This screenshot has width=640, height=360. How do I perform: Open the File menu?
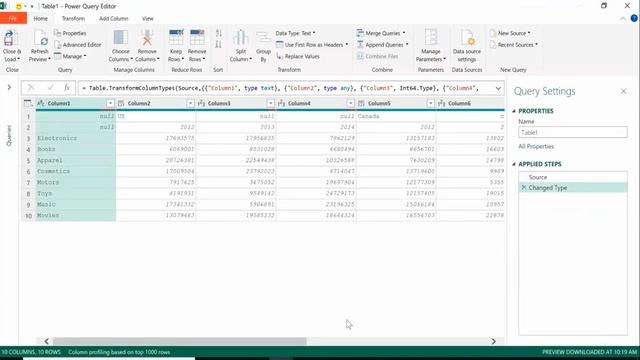[13, 18]
